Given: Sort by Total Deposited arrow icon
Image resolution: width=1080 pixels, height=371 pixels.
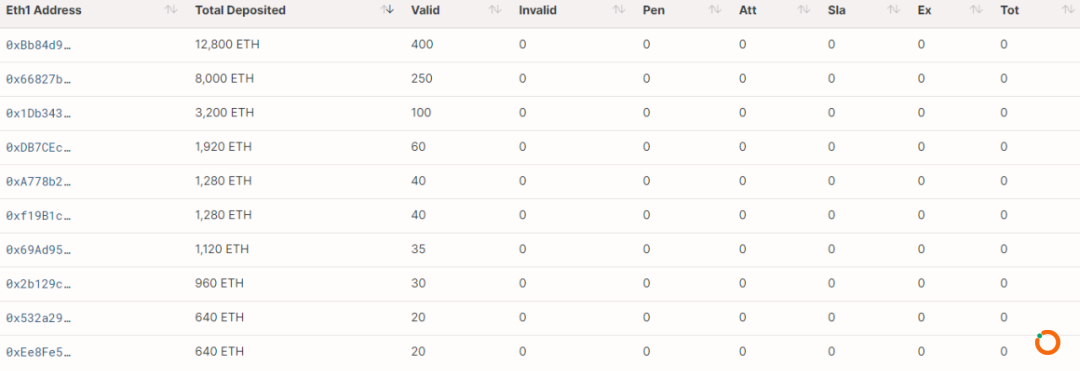Looking at the screenshot, I should coord(388,10).
